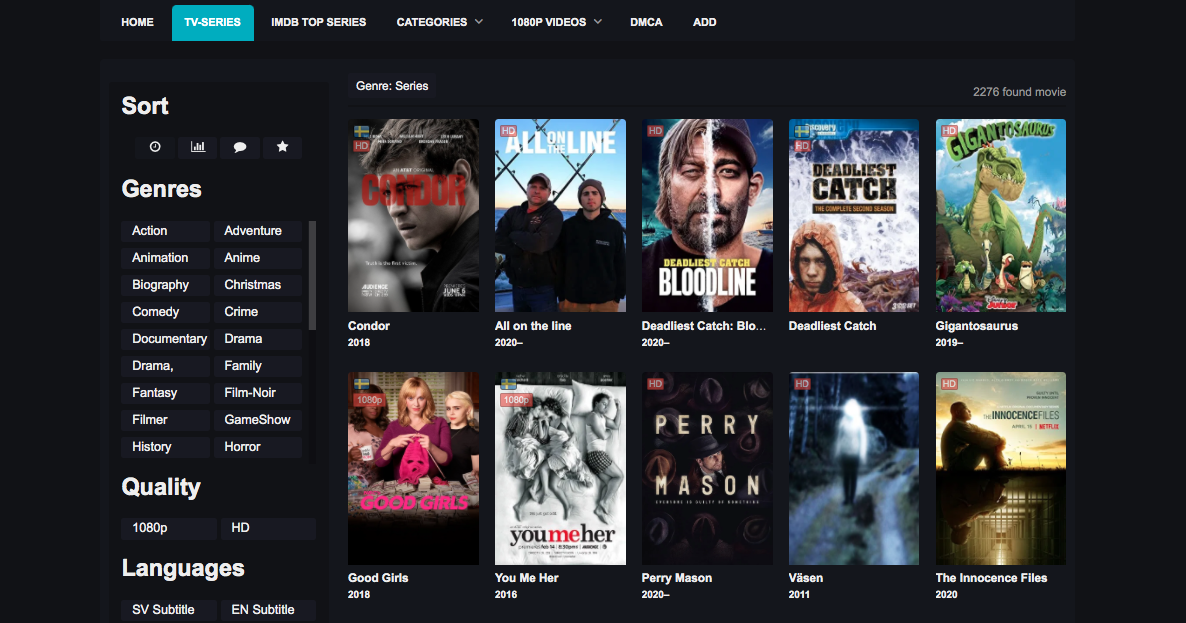1186x623 pixels.
Task: Filter by Comedy genre
Action: point(165,312)
